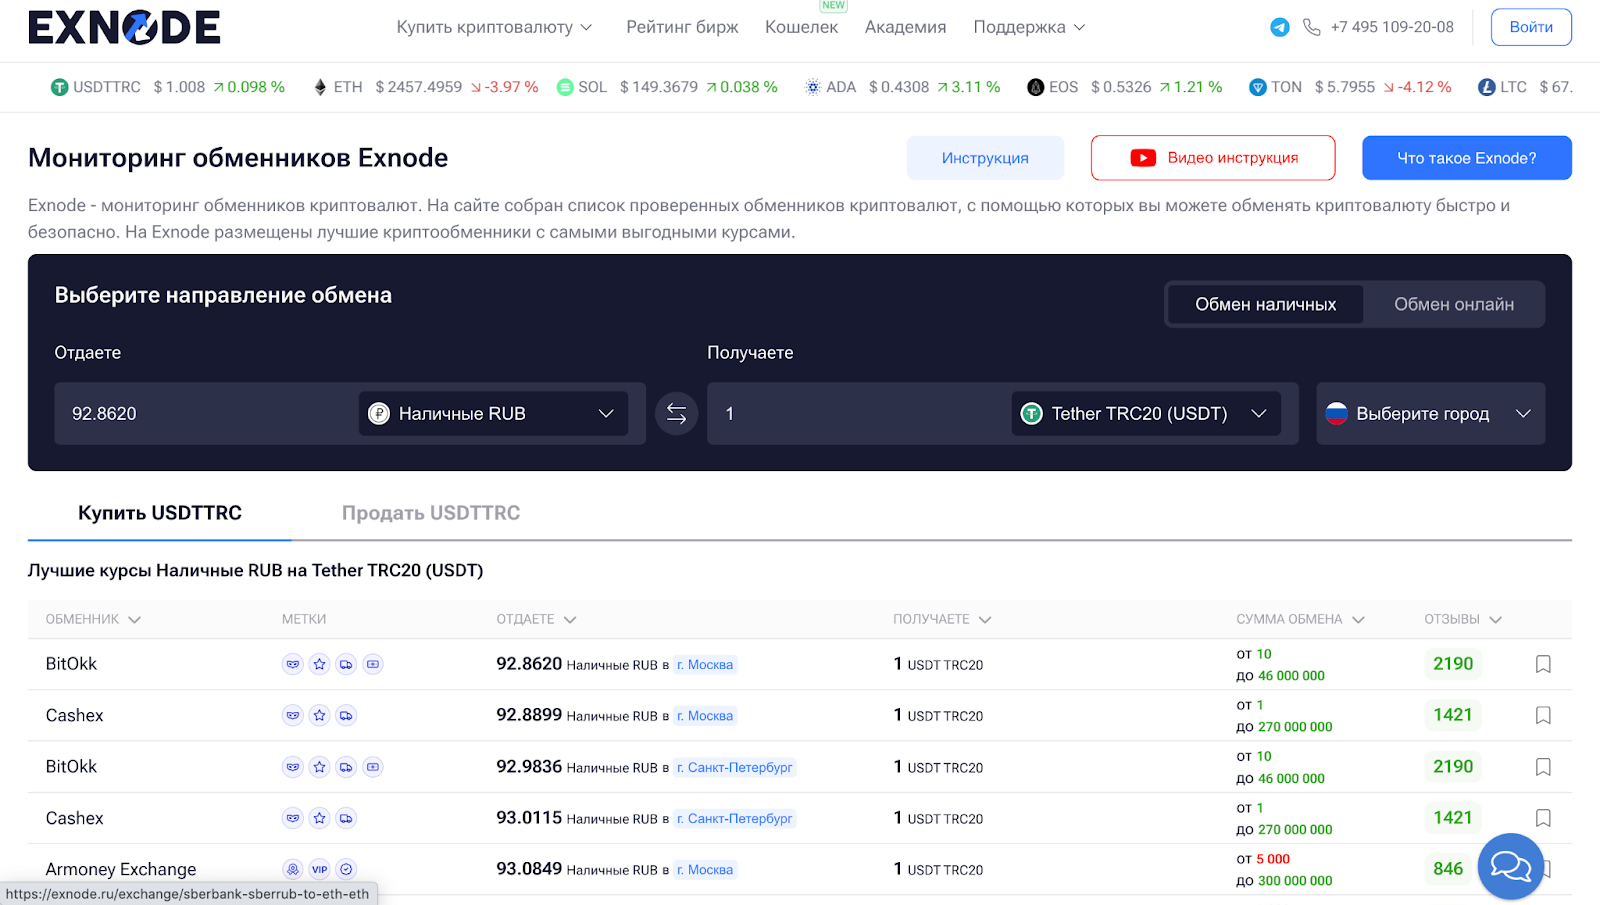
Task: Click the Войти login button
Action: pos(1531,27)
